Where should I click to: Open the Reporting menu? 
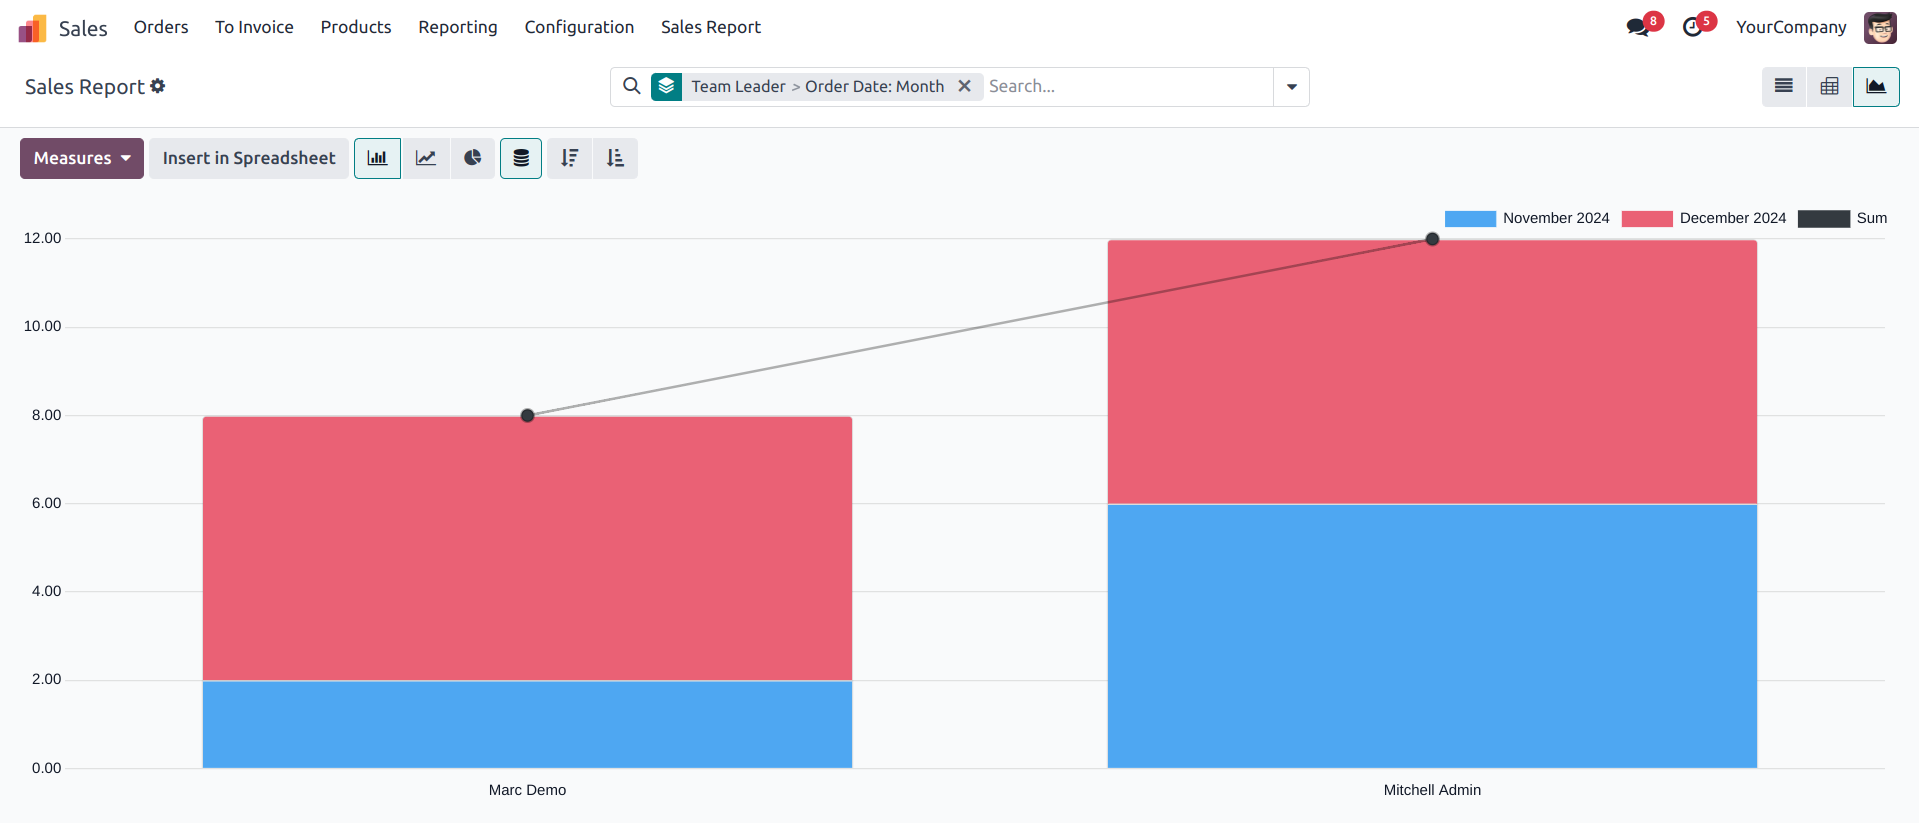click(457, 27)
